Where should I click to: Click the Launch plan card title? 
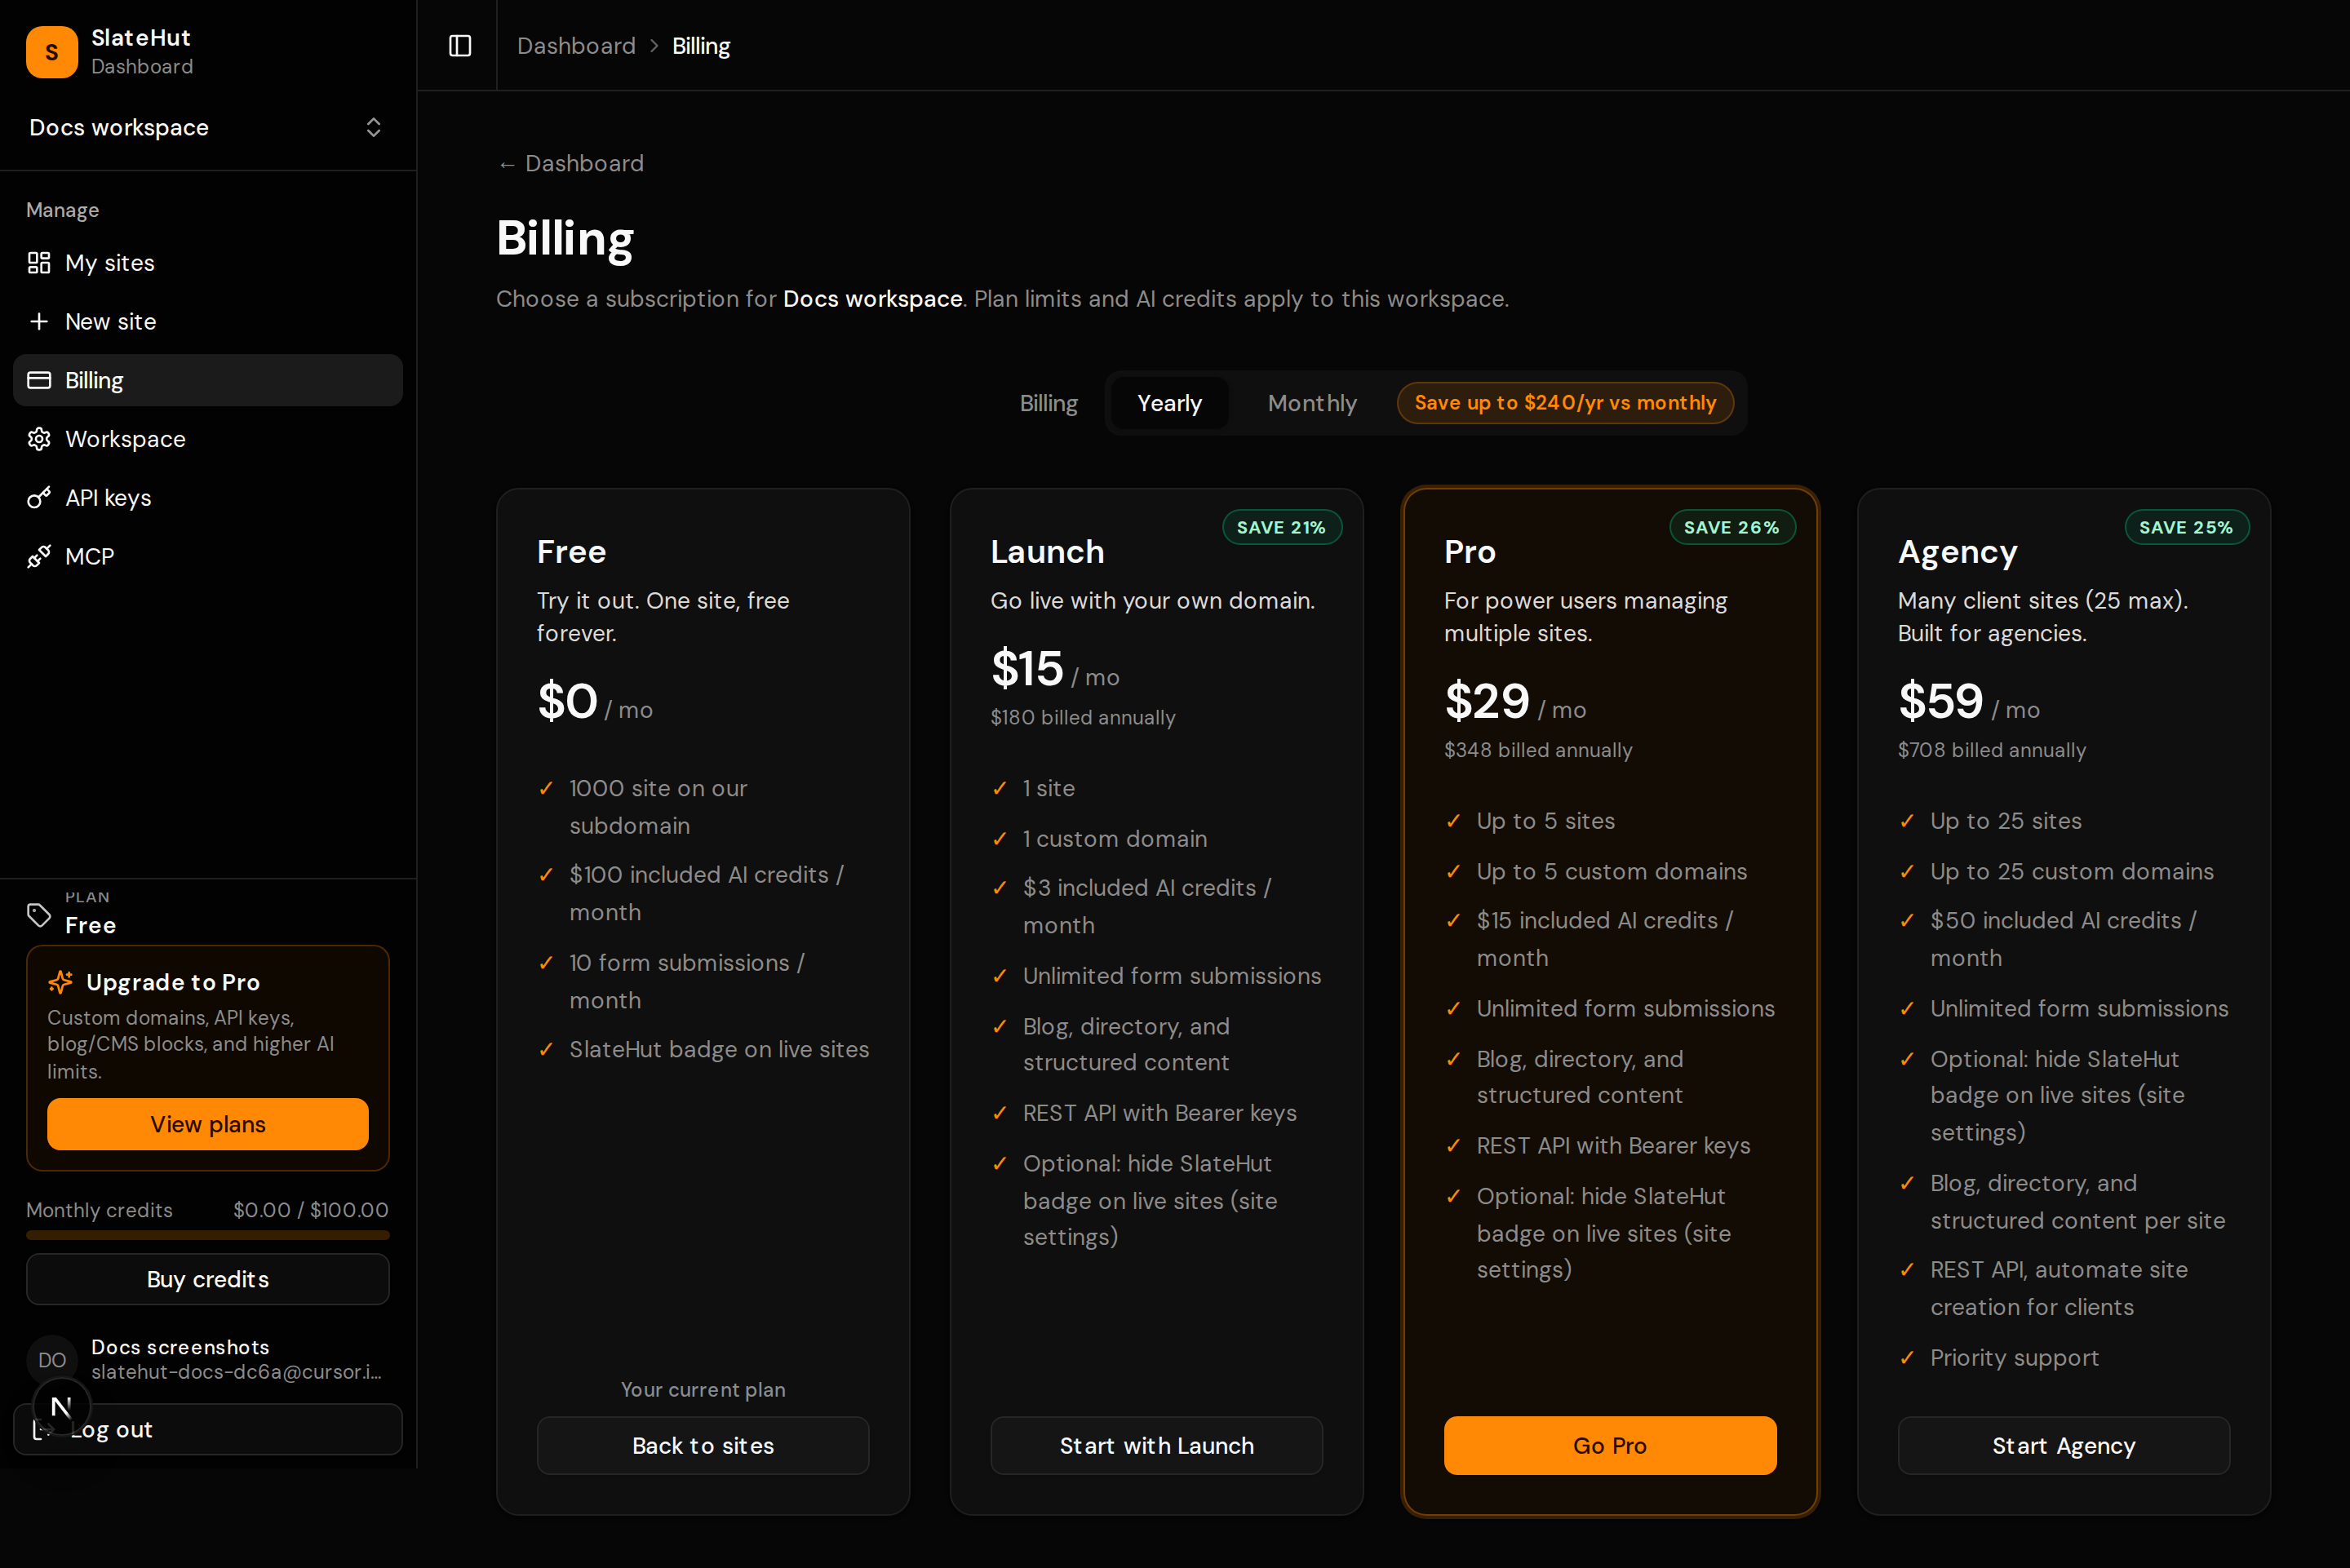(1047, 551)
